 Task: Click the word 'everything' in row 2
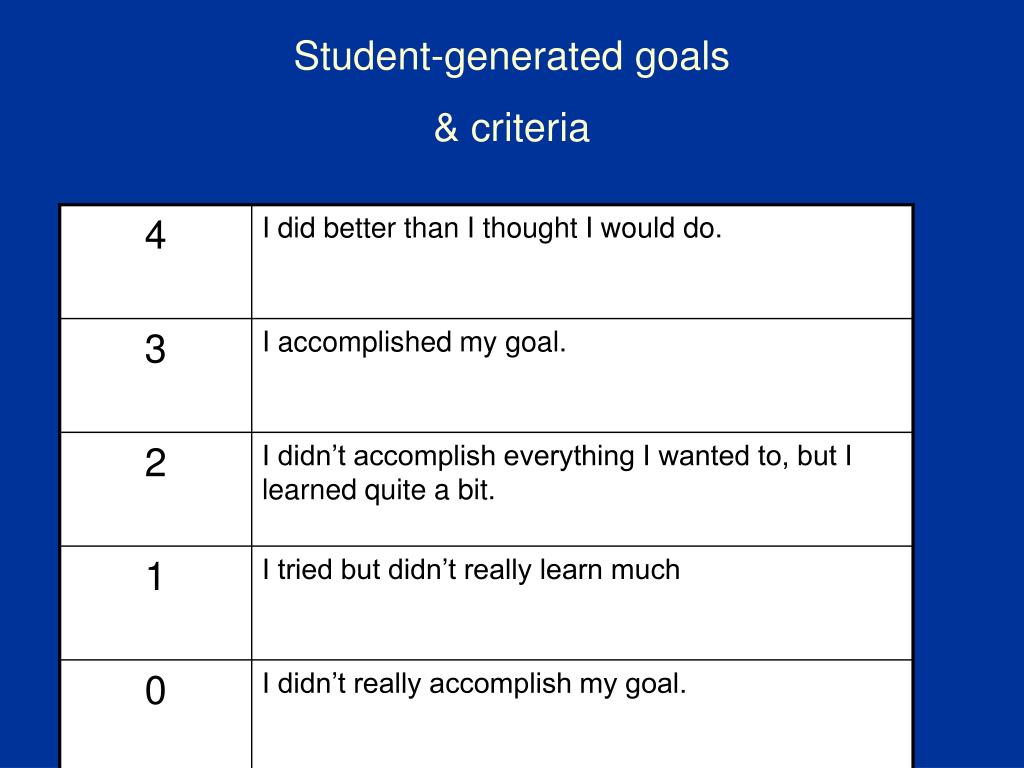569,456
